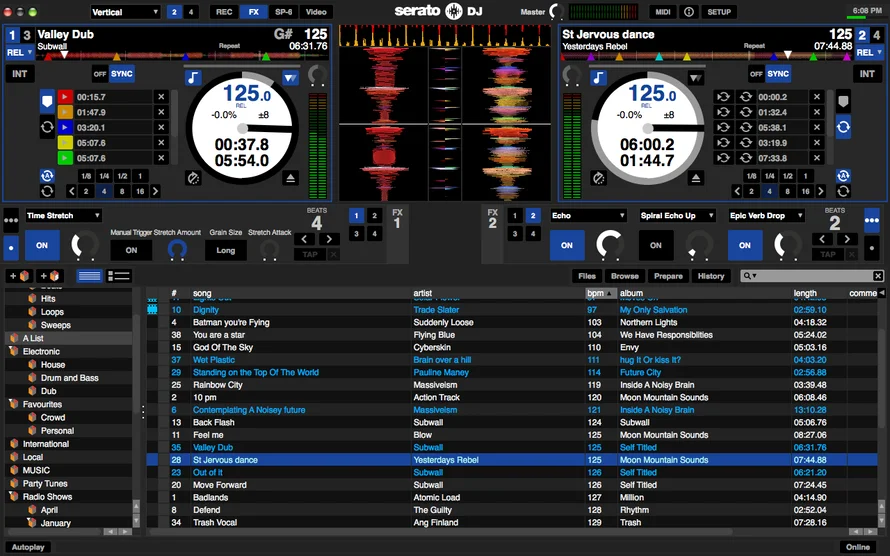890x556 pixels.
Task: Toggle SYNC on the left deck
Action: click(121, 74)
